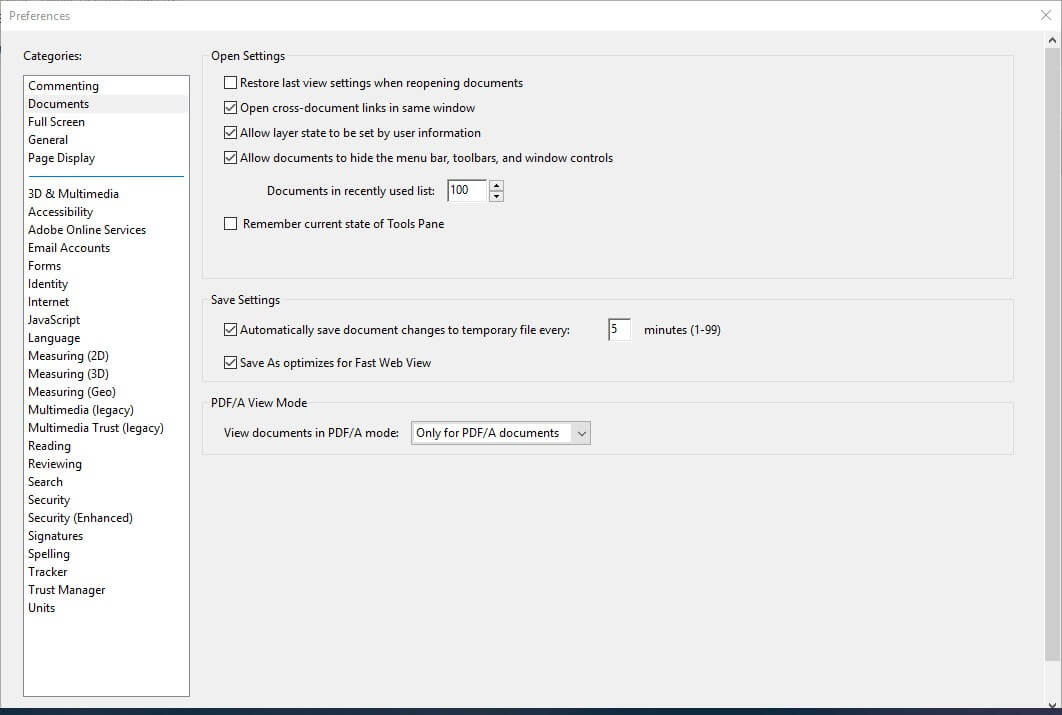This screenshot has width=1062, height=715.
Task: Uncheck Open cross-document links in same window
Action: click(x=230, y=108)
